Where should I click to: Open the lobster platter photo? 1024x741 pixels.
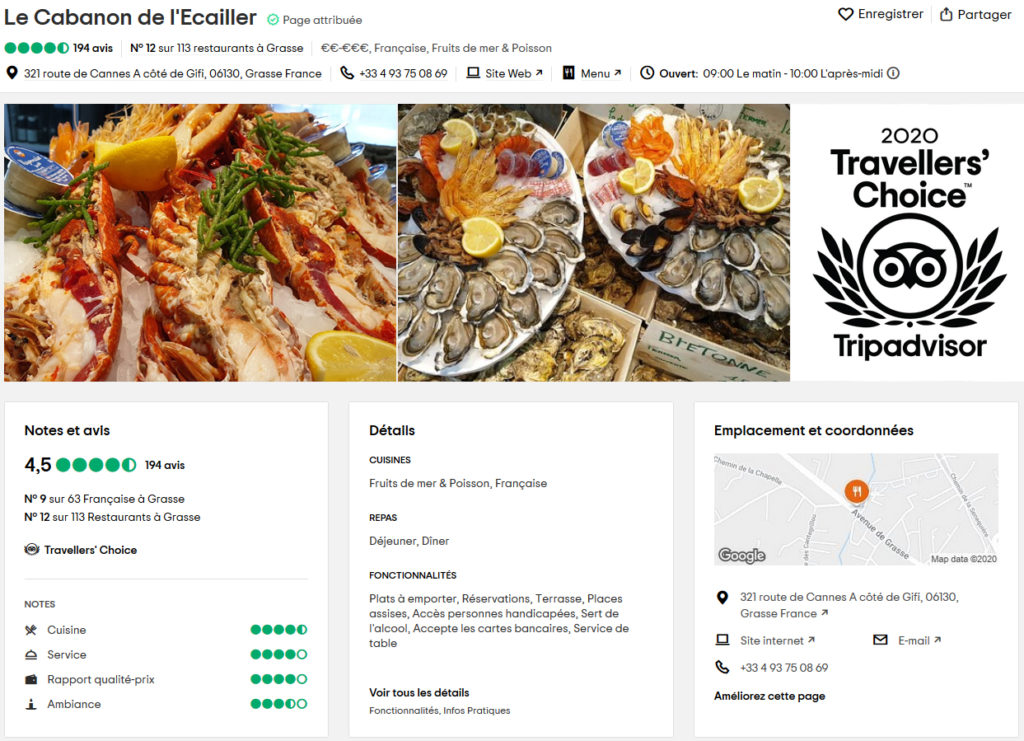coord(200,242)
